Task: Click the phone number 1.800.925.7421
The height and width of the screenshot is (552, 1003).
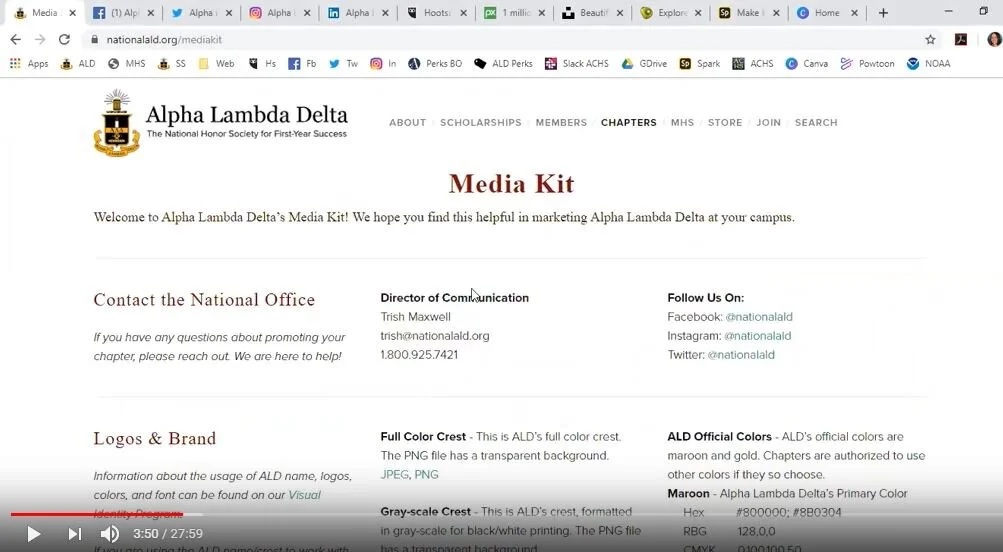Action: click(x=419, y=354)
